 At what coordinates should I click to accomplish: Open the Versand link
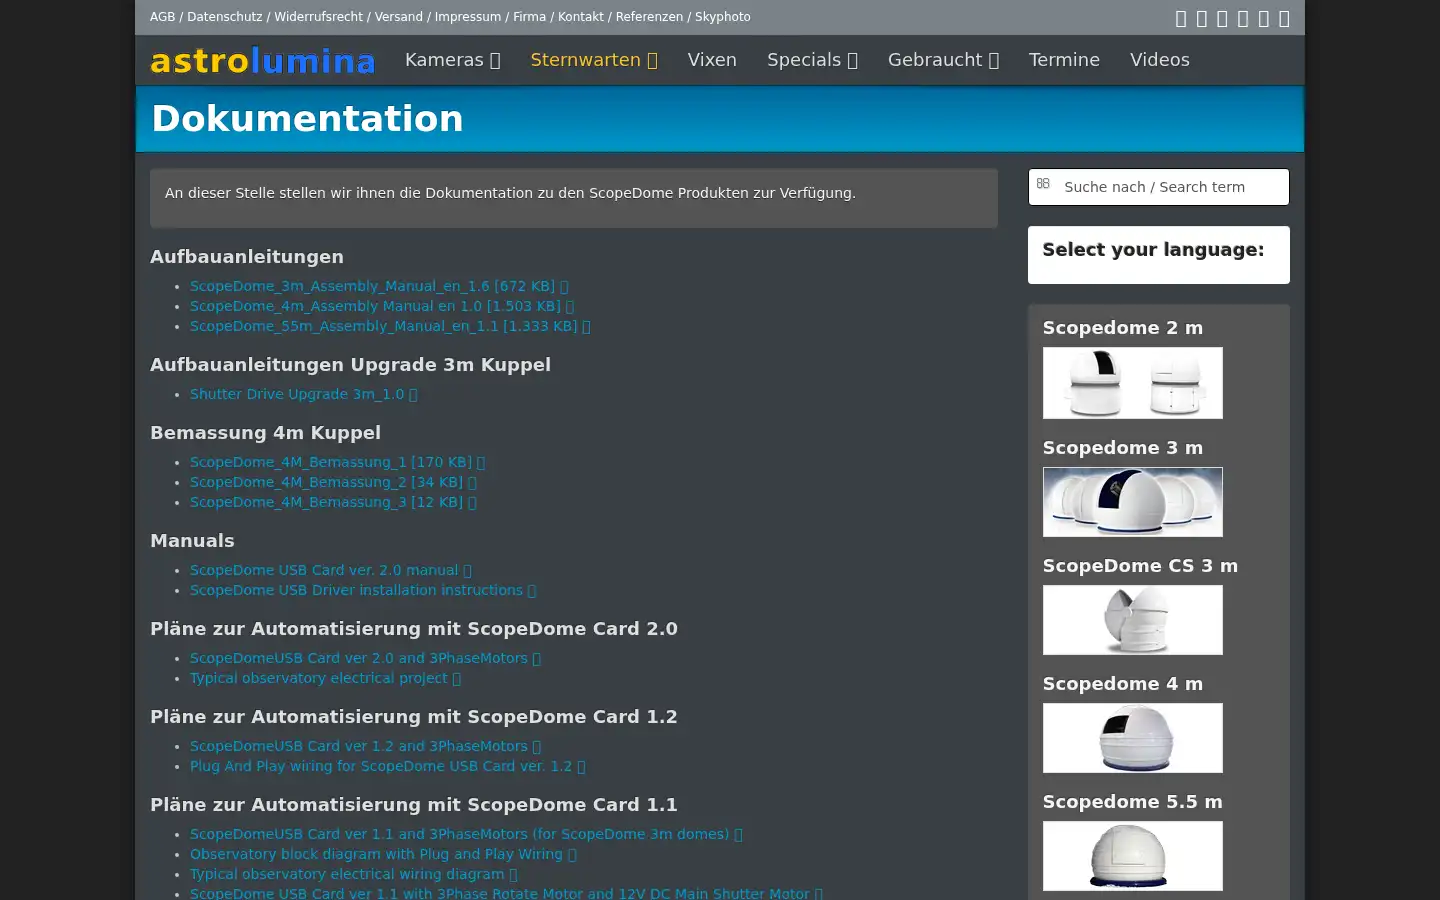[399, 17]
